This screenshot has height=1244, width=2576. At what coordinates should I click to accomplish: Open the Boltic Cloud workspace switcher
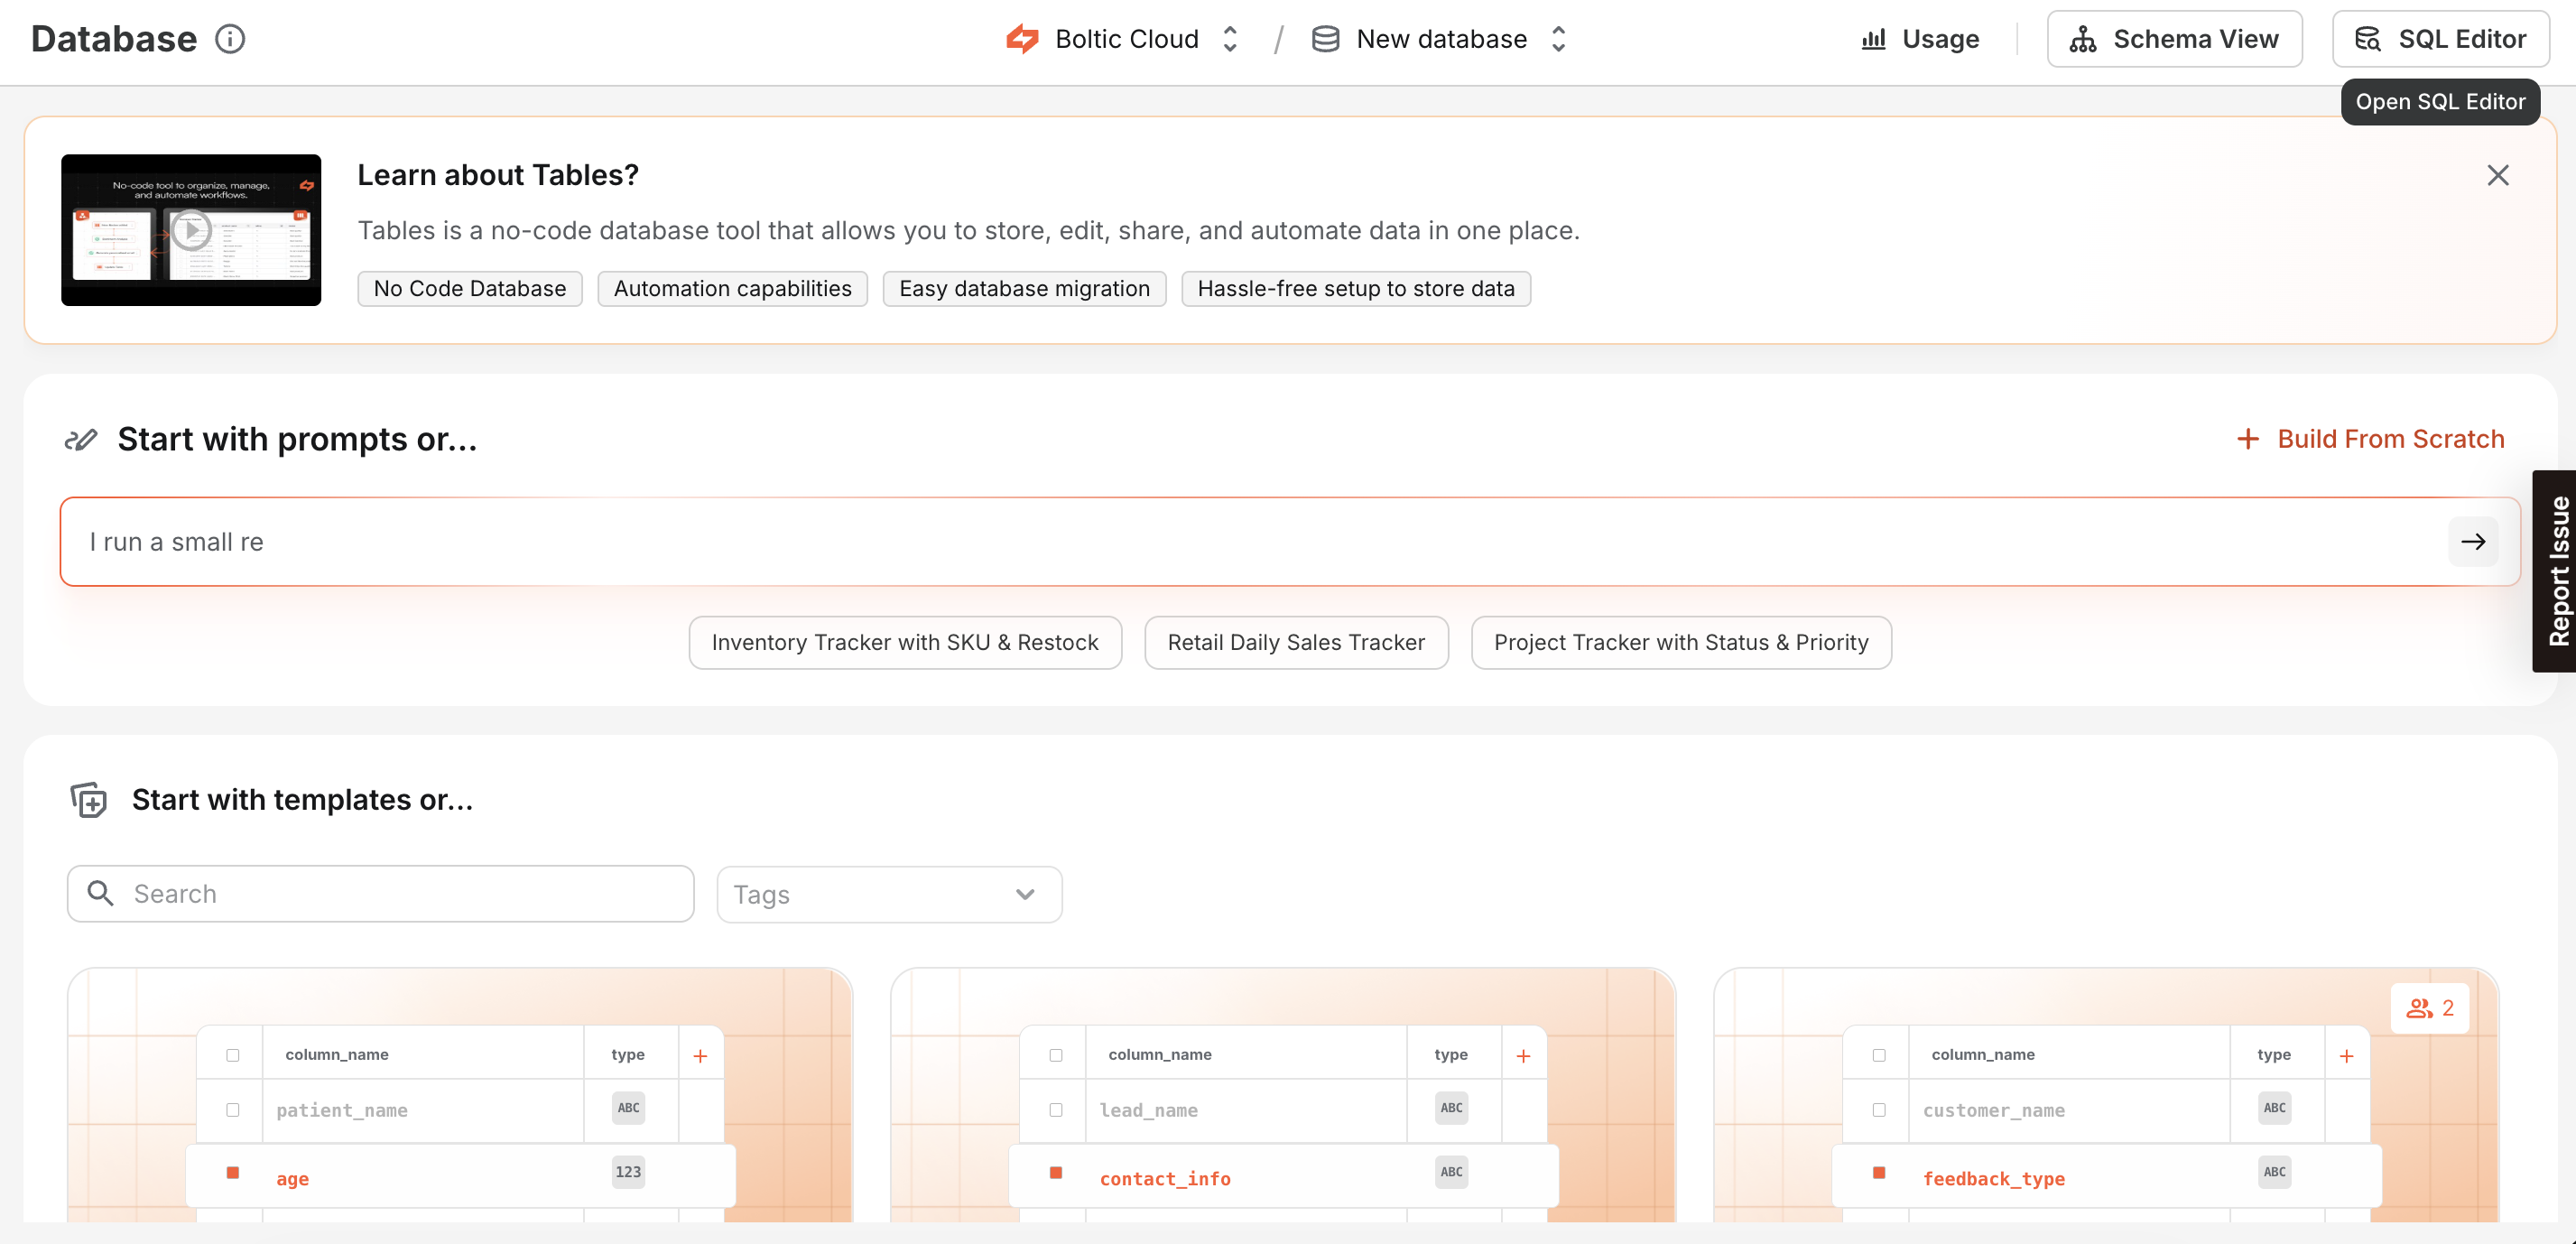pyautogui.click(x=1229, y=38)
